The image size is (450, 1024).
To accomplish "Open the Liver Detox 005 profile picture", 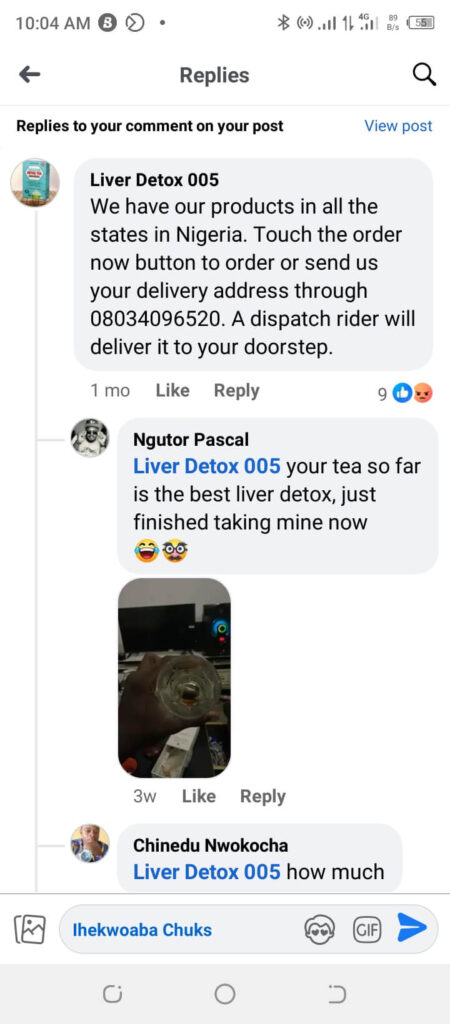I will (35, 182).
